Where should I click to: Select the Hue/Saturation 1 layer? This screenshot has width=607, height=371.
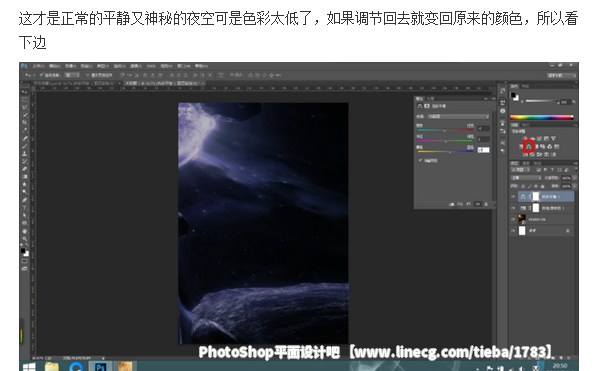click(x=546, y=208)
